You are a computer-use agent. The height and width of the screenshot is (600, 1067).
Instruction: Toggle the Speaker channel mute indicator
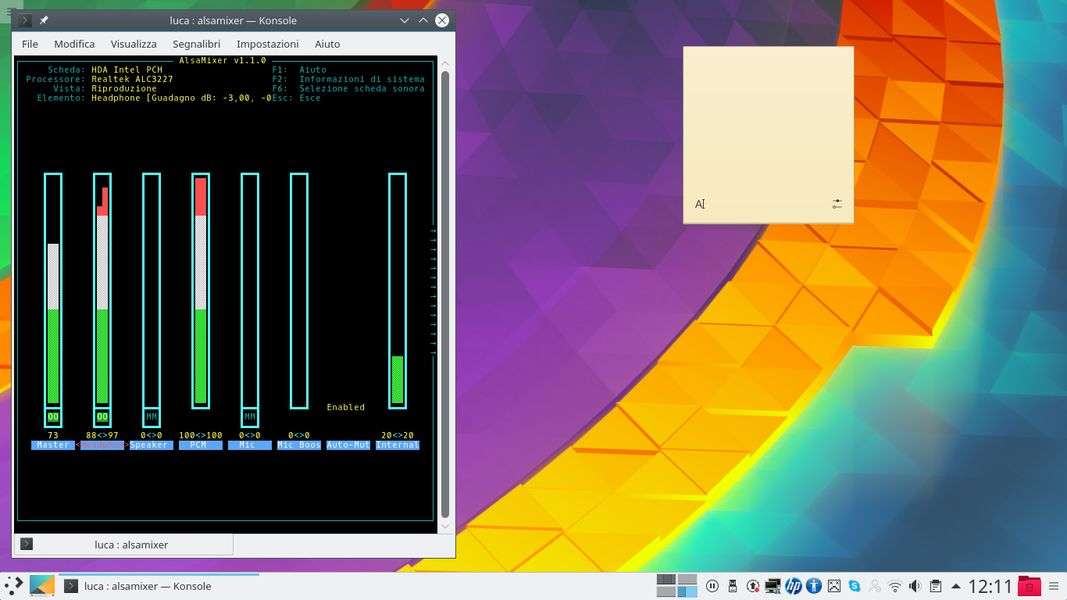[151, 416]
